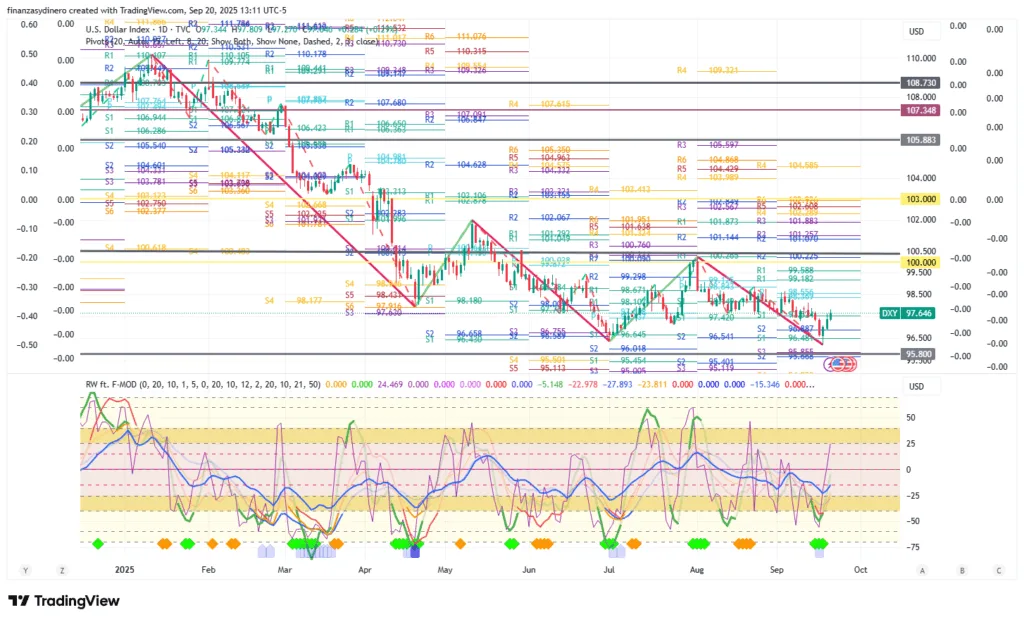Click the 110.000 price scale label
The width and height of the screenshot is (1024, 622).
(x=921, y=58)
